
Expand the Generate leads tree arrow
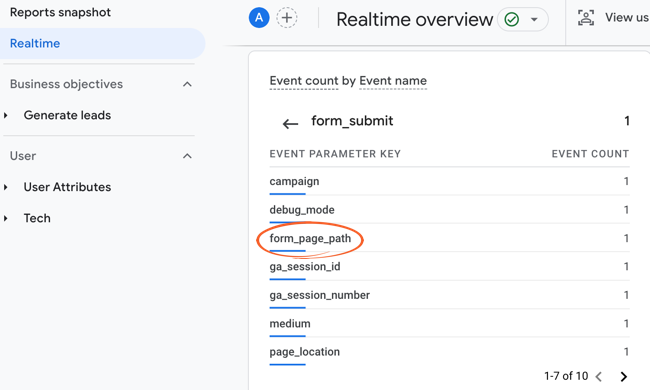(6, 115)
